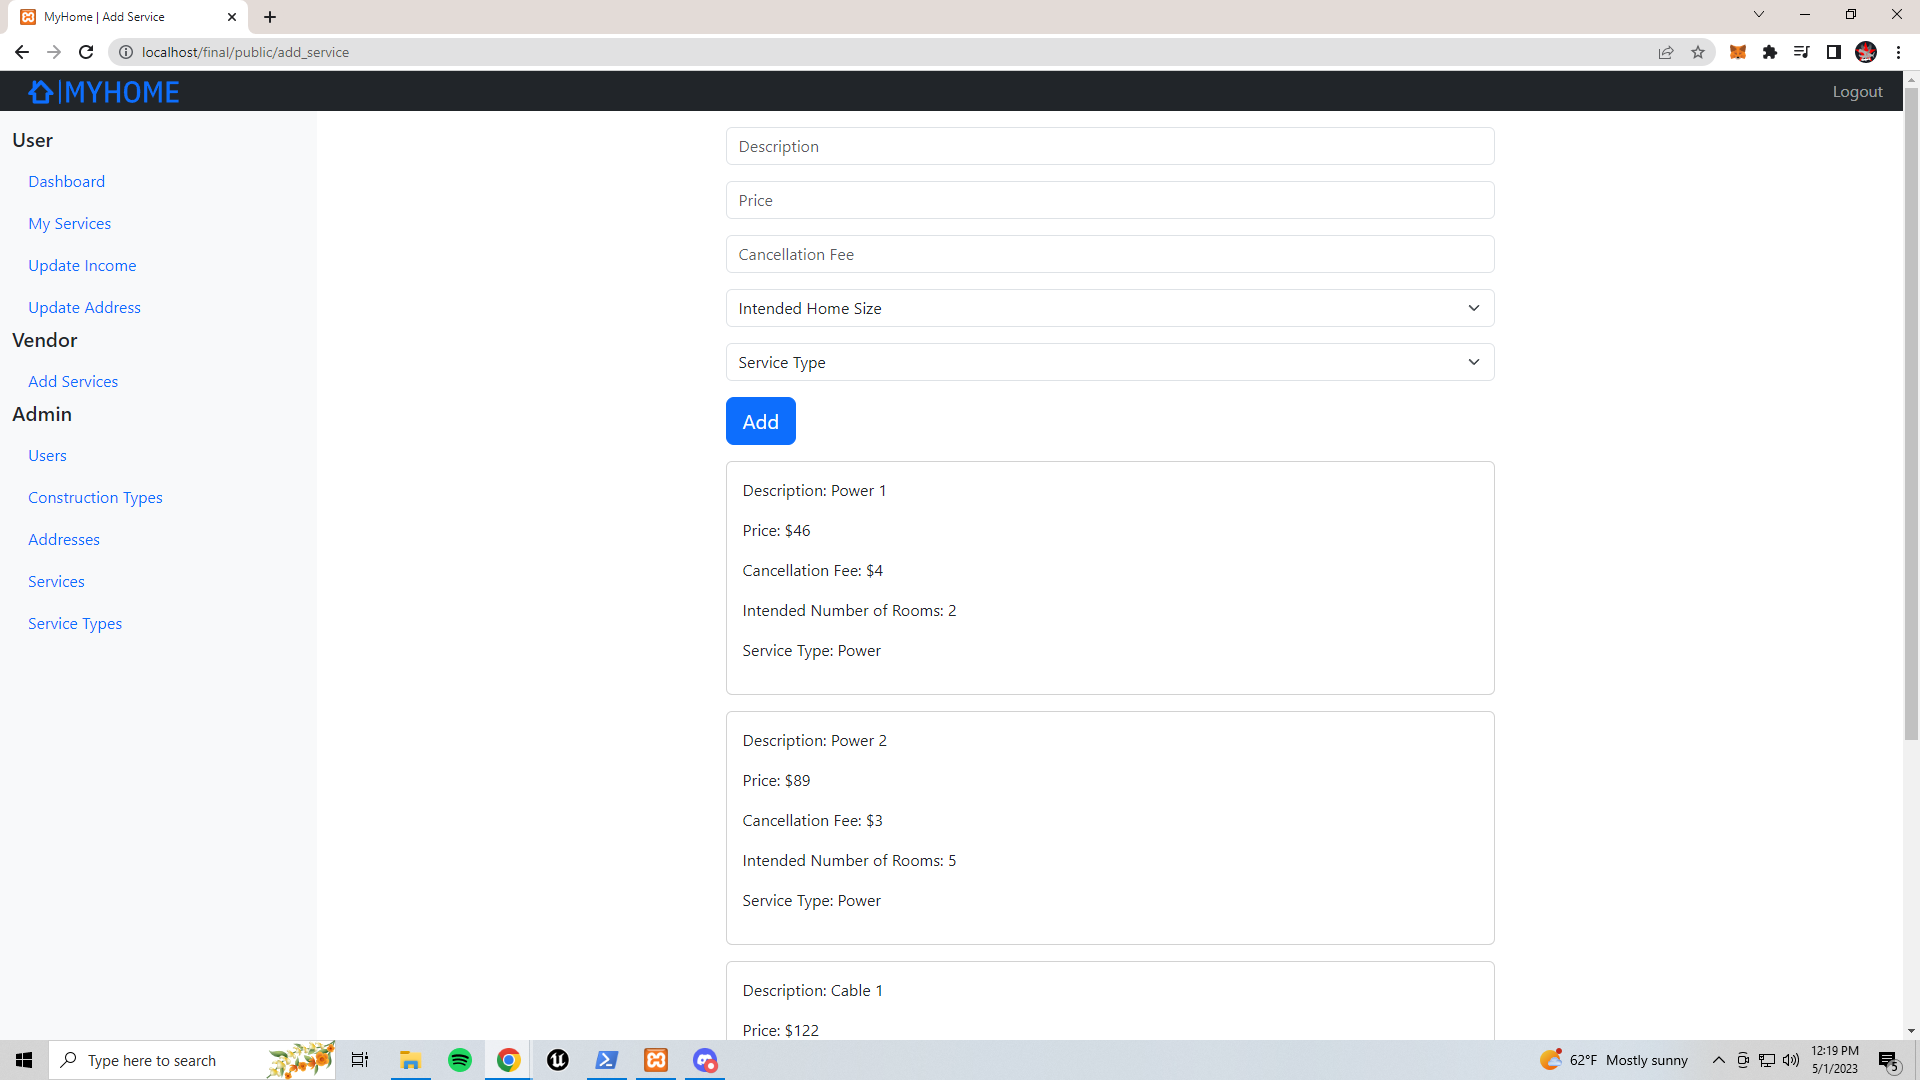Open the XAMPP icon in the taskbar
This screenshot has height=1080, width=1920.
[656, 1060]
